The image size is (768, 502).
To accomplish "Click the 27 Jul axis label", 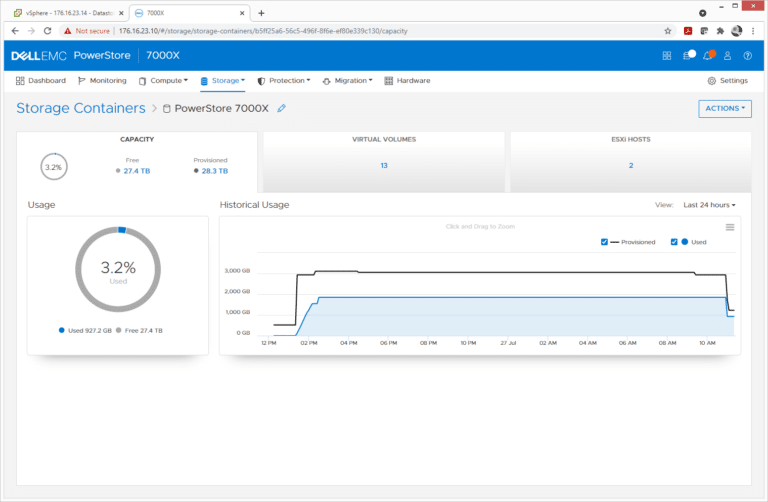I will click(x=508, y=343).
